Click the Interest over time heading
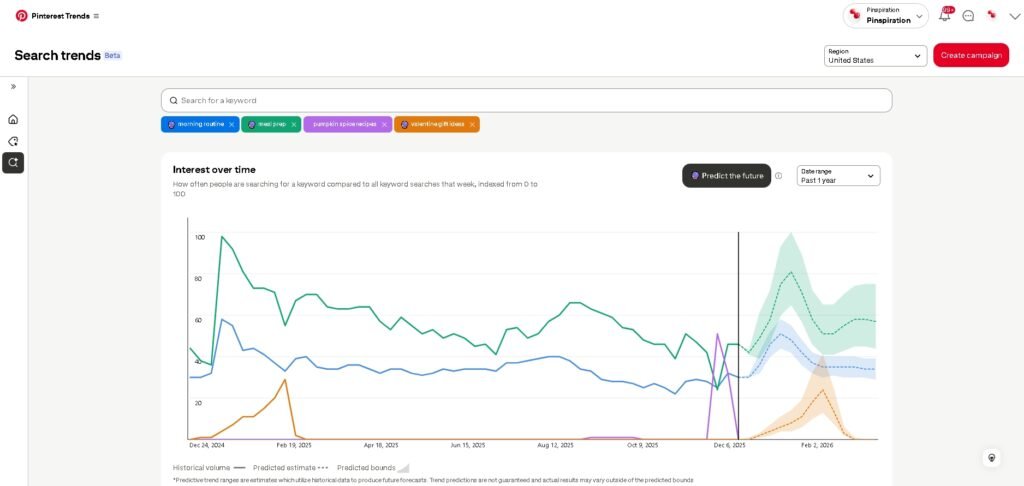Viewport: 1024px width, 486px height. 214,170
